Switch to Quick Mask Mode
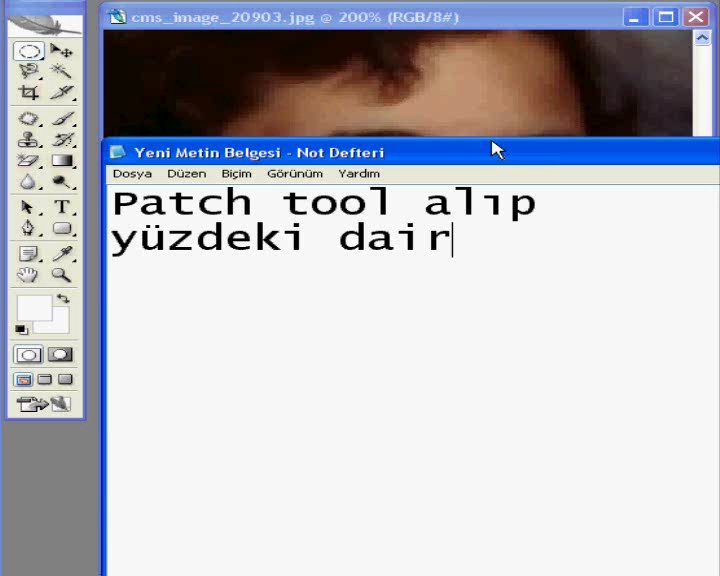 tap(60, 355)
